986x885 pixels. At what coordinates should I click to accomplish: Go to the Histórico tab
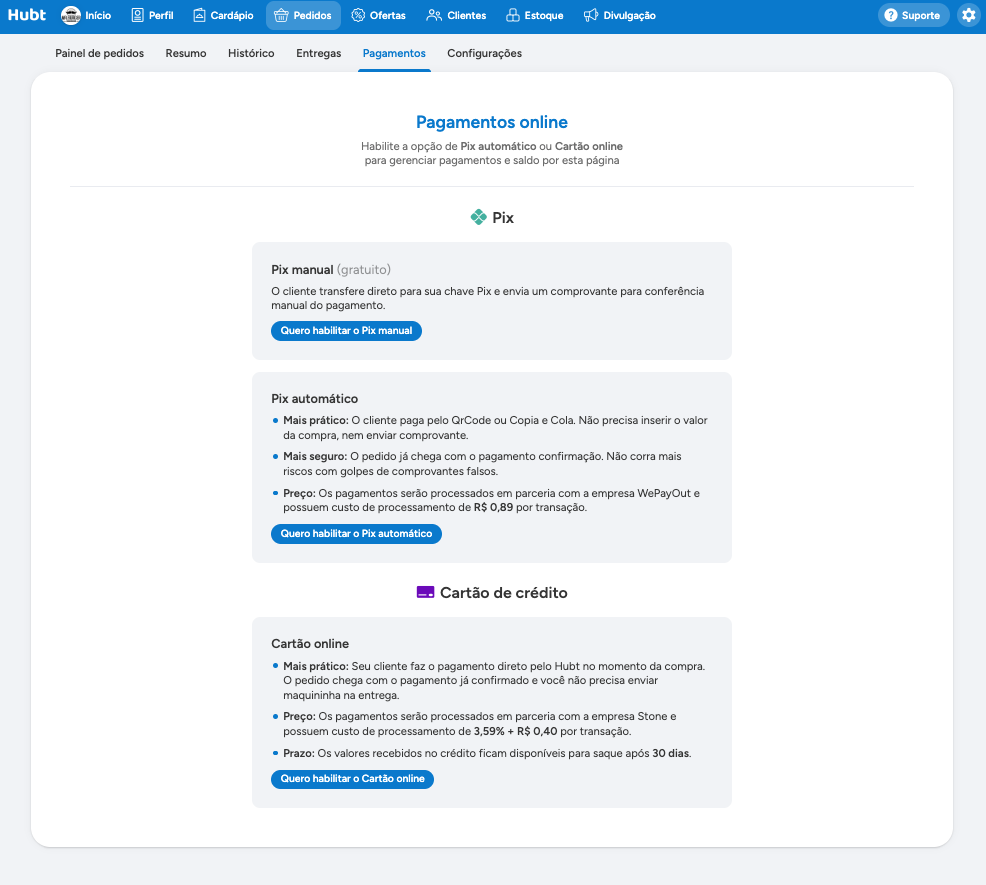point(251,53)
